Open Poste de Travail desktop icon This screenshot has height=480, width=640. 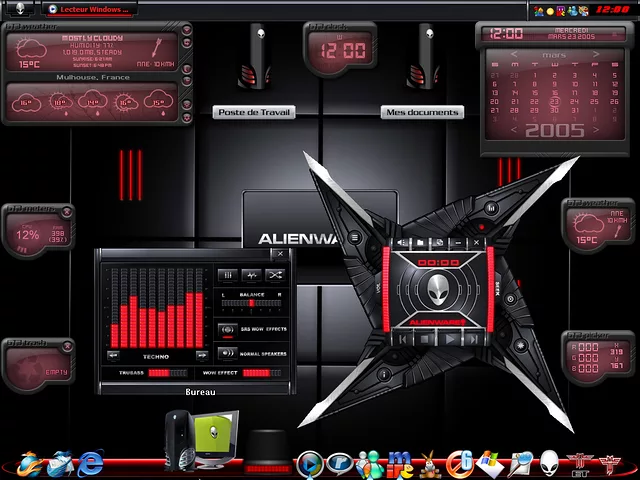pyautogui.click(x=255, y=57)
